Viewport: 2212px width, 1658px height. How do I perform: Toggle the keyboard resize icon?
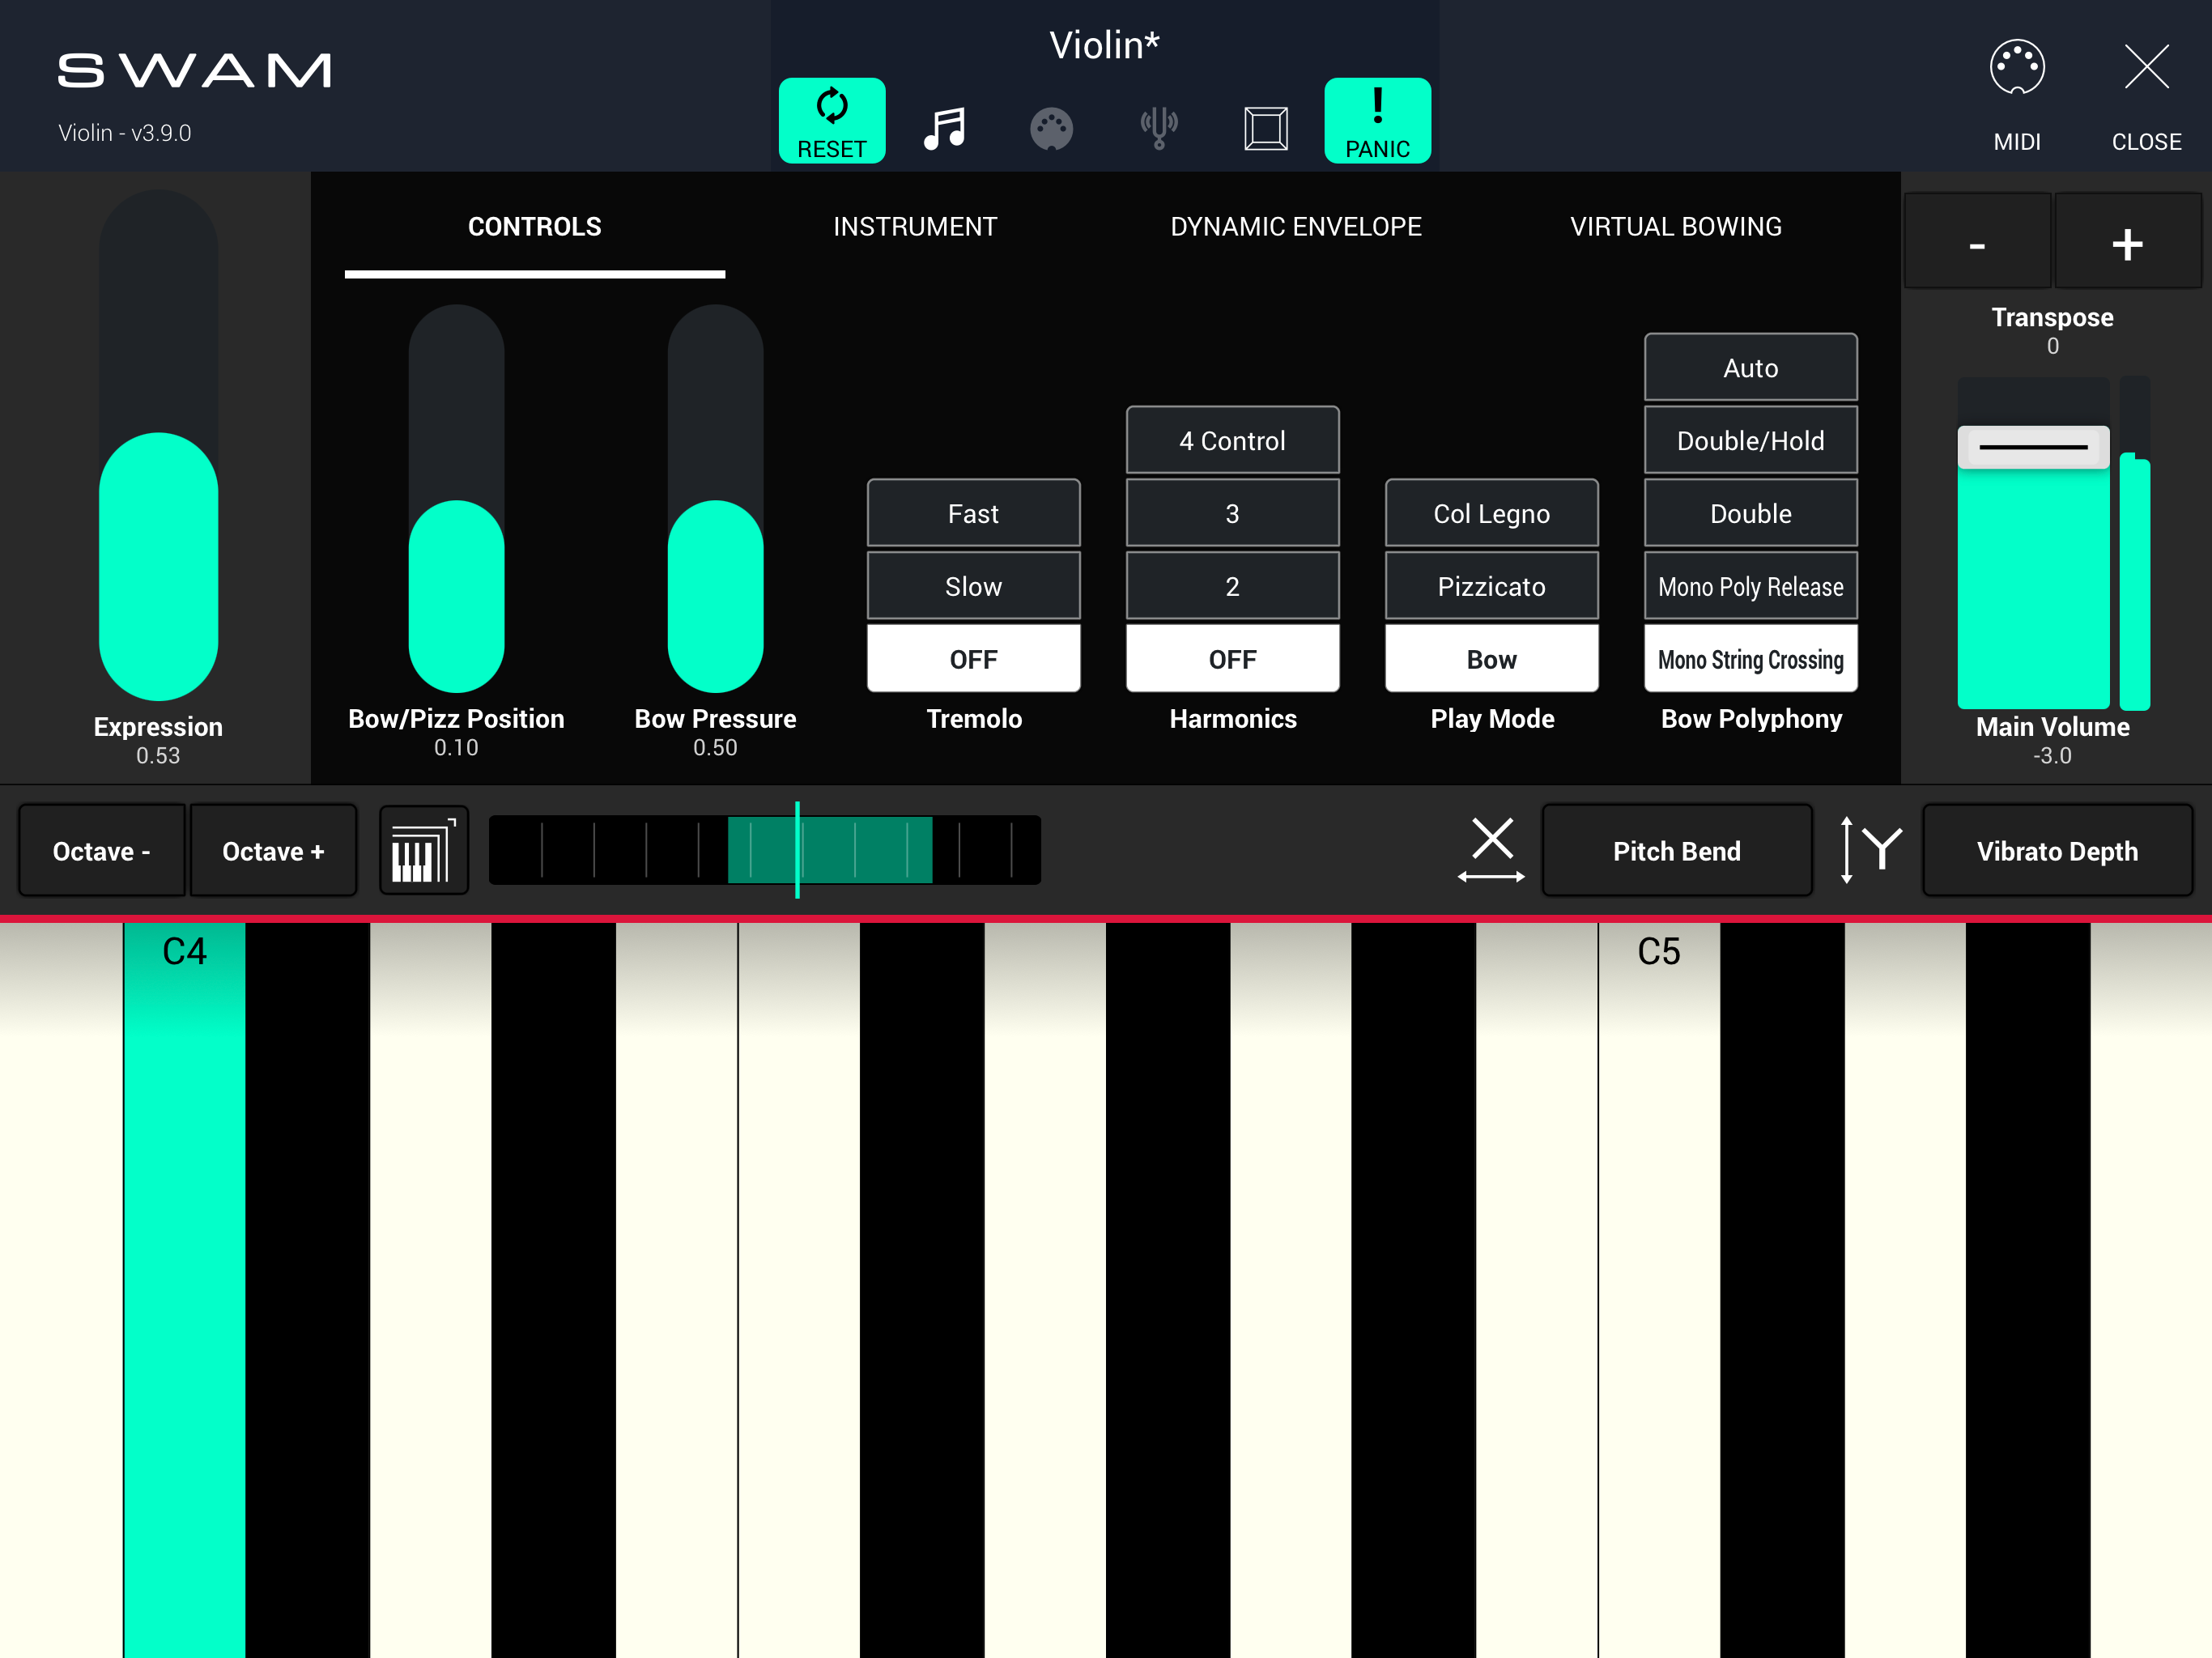pos(424,850)
